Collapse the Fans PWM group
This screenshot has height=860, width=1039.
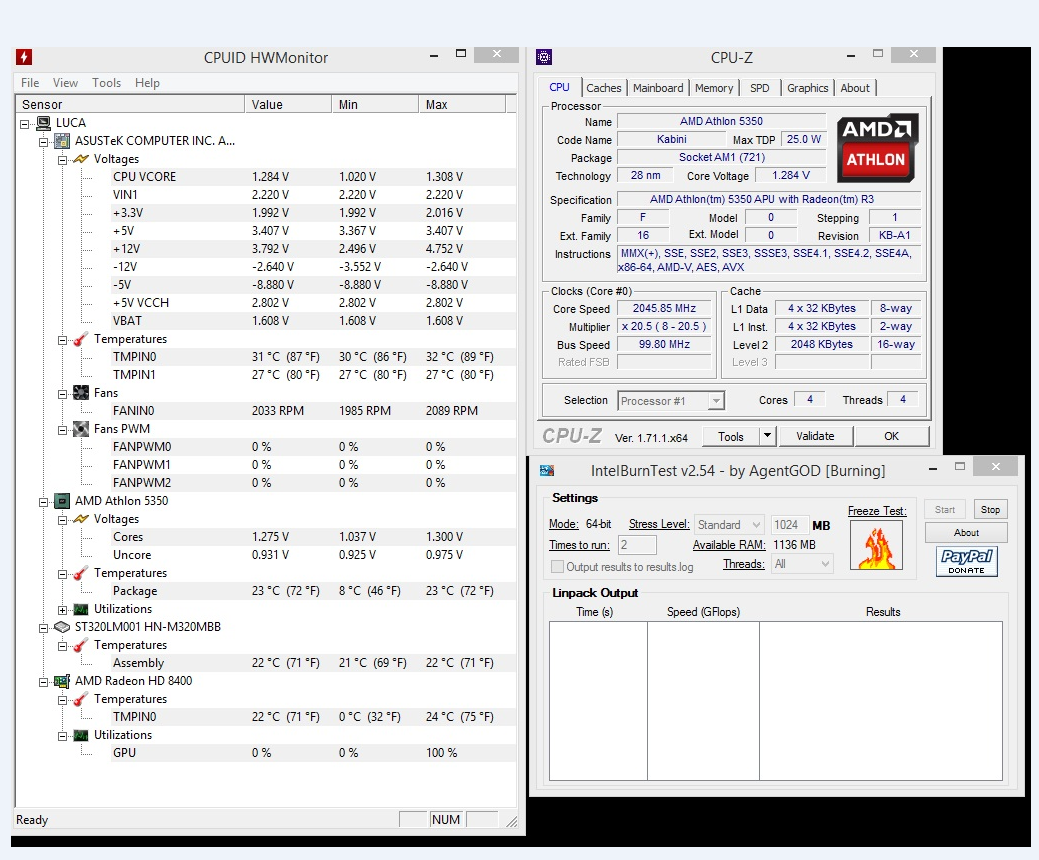(x=62, y=430)
